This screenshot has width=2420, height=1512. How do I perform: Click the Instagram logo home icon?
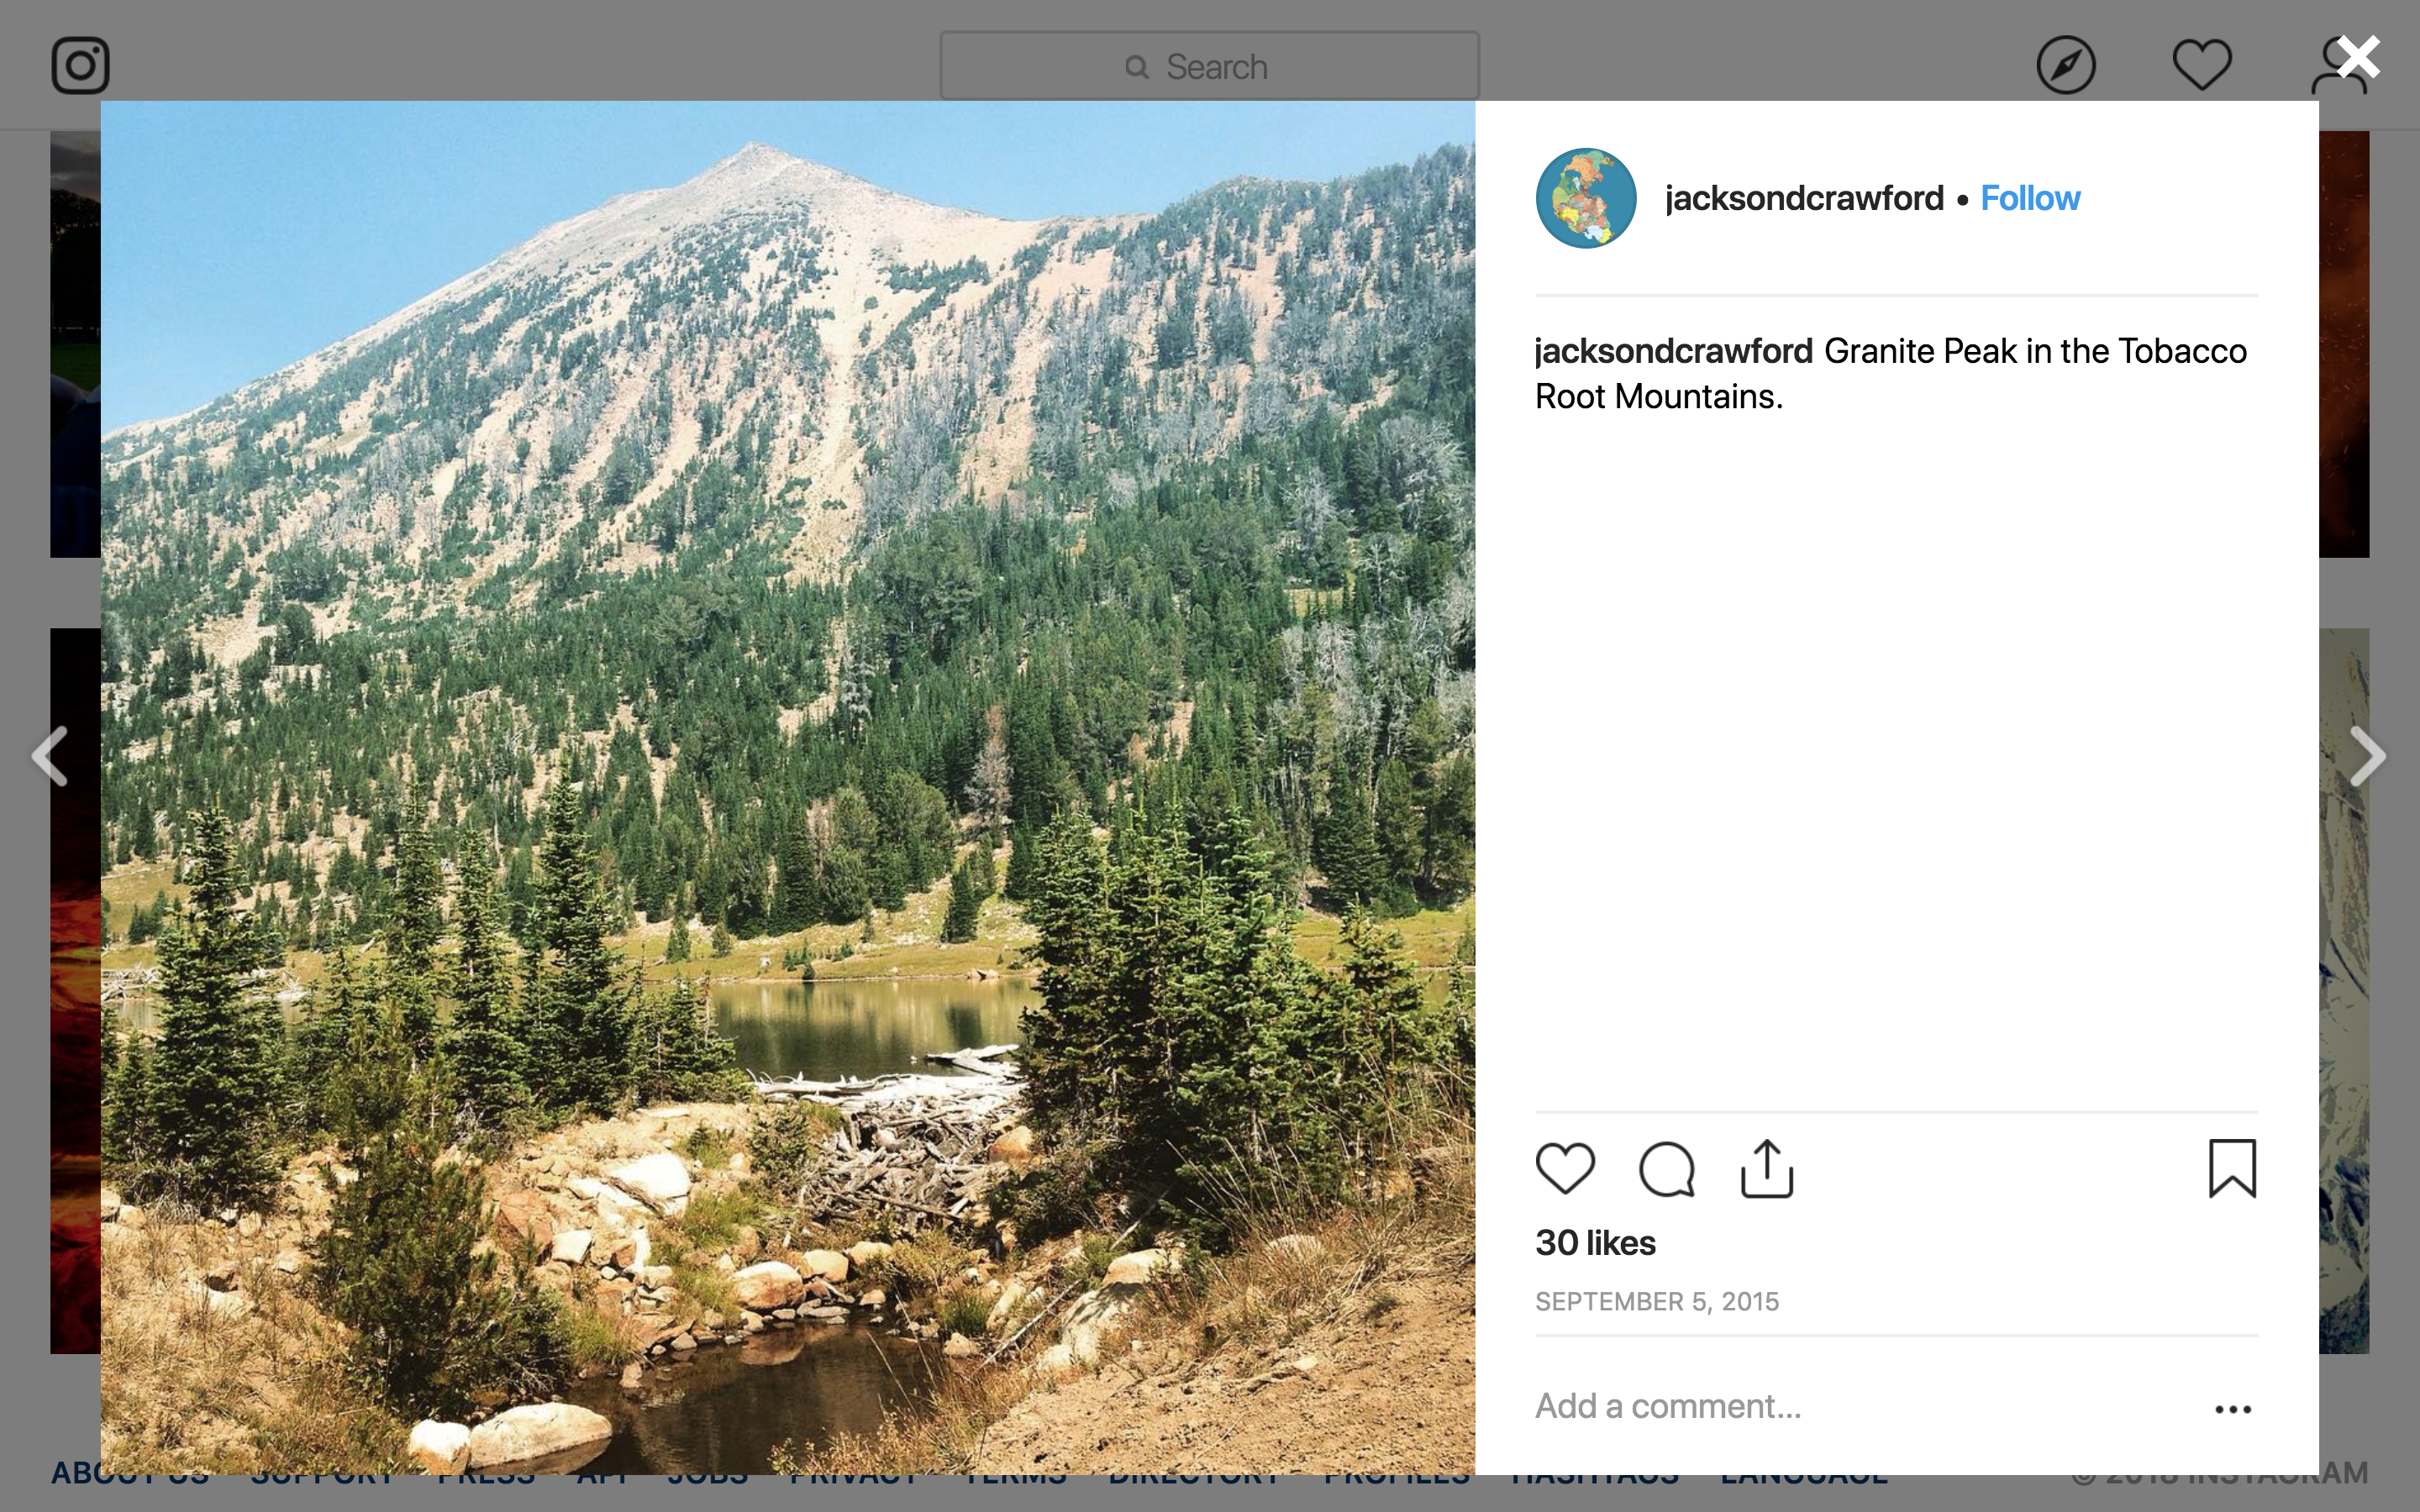click(80, 66)
